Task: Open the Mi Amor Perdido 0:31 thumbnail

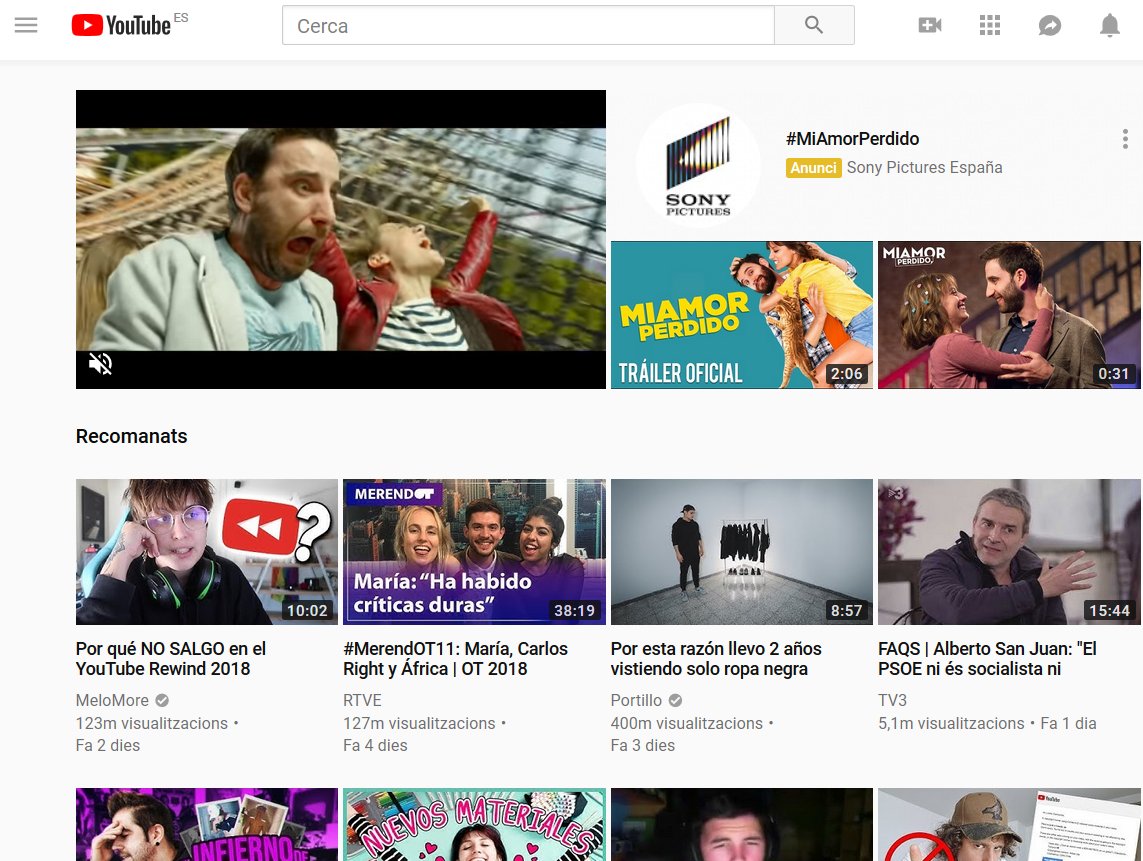Action: pyautogui.click(x=1009, y=314)
